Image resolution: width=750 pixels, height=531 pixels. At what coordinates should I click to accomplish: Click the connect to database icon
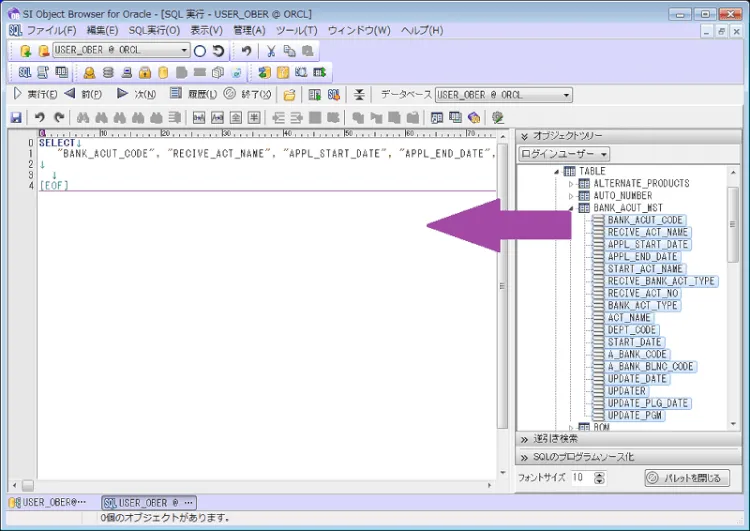26,50
